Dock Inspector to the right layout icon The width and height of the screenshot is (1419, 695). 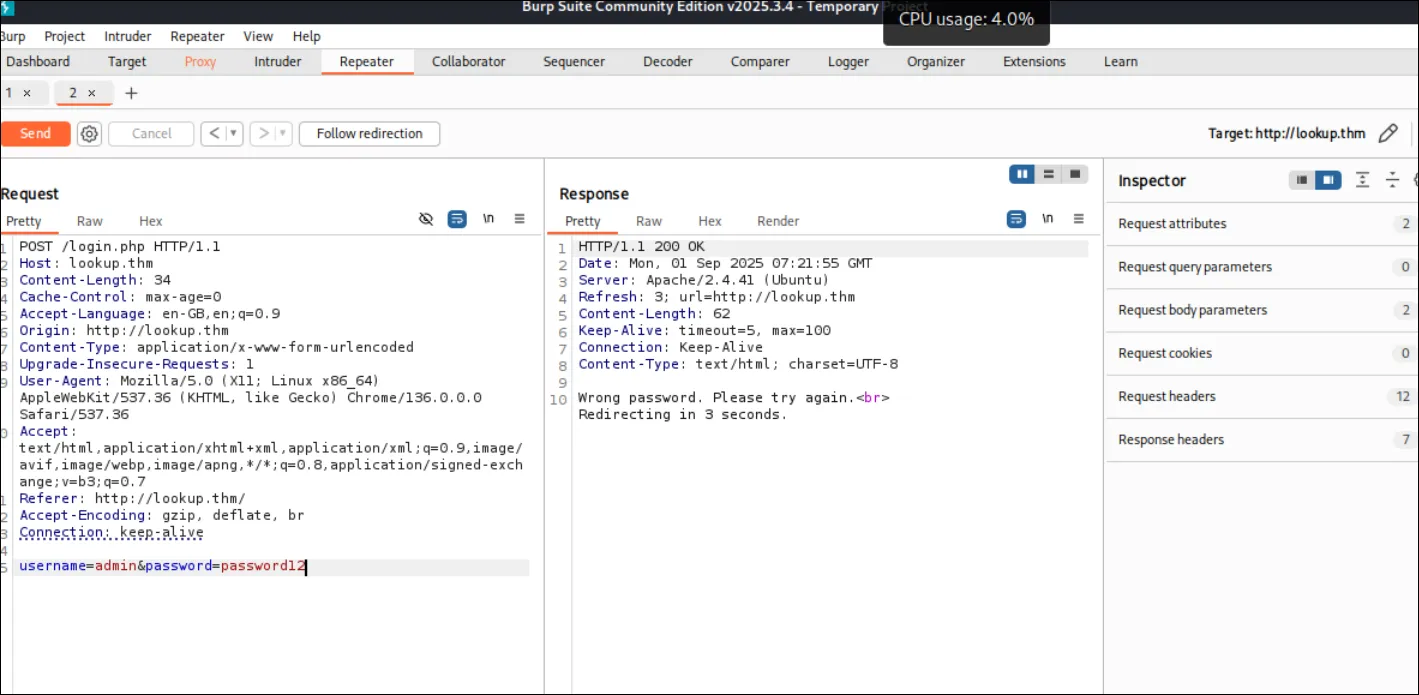click(1327, 180)
